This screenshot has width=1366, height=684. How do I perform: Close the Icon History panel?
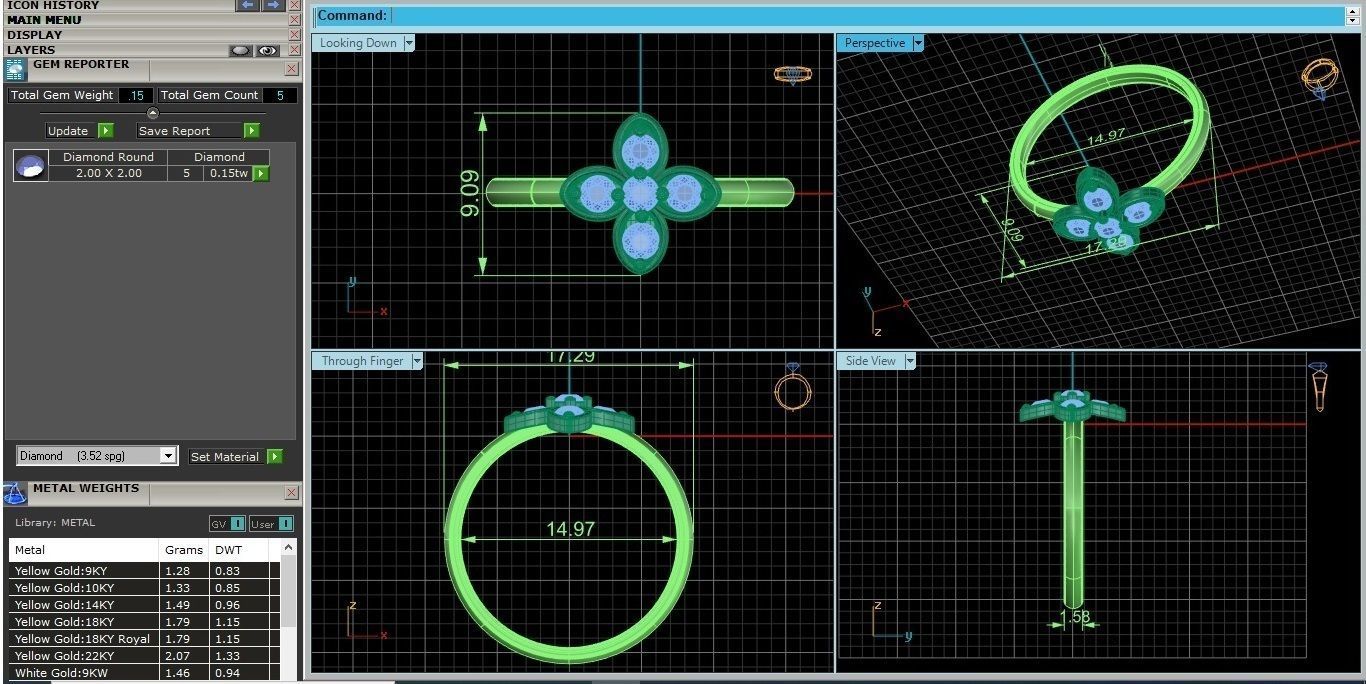click(x=294, y=5)
